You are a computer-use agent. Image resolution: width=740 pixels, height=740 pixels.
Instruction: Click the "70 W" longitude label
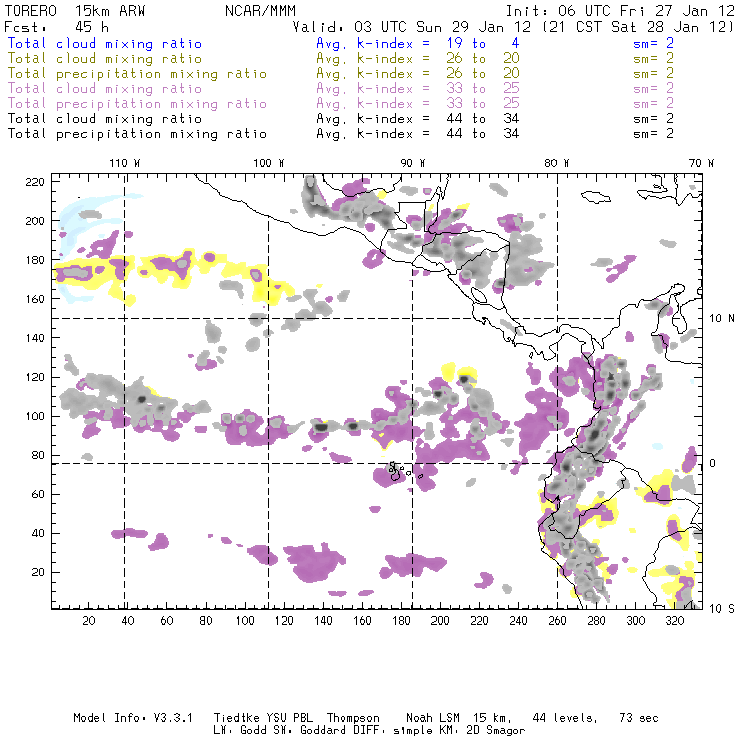(x=701, y=163)
